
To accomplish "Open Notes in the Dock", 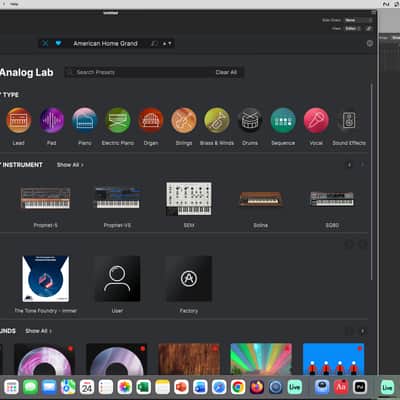I will point(162,387).
